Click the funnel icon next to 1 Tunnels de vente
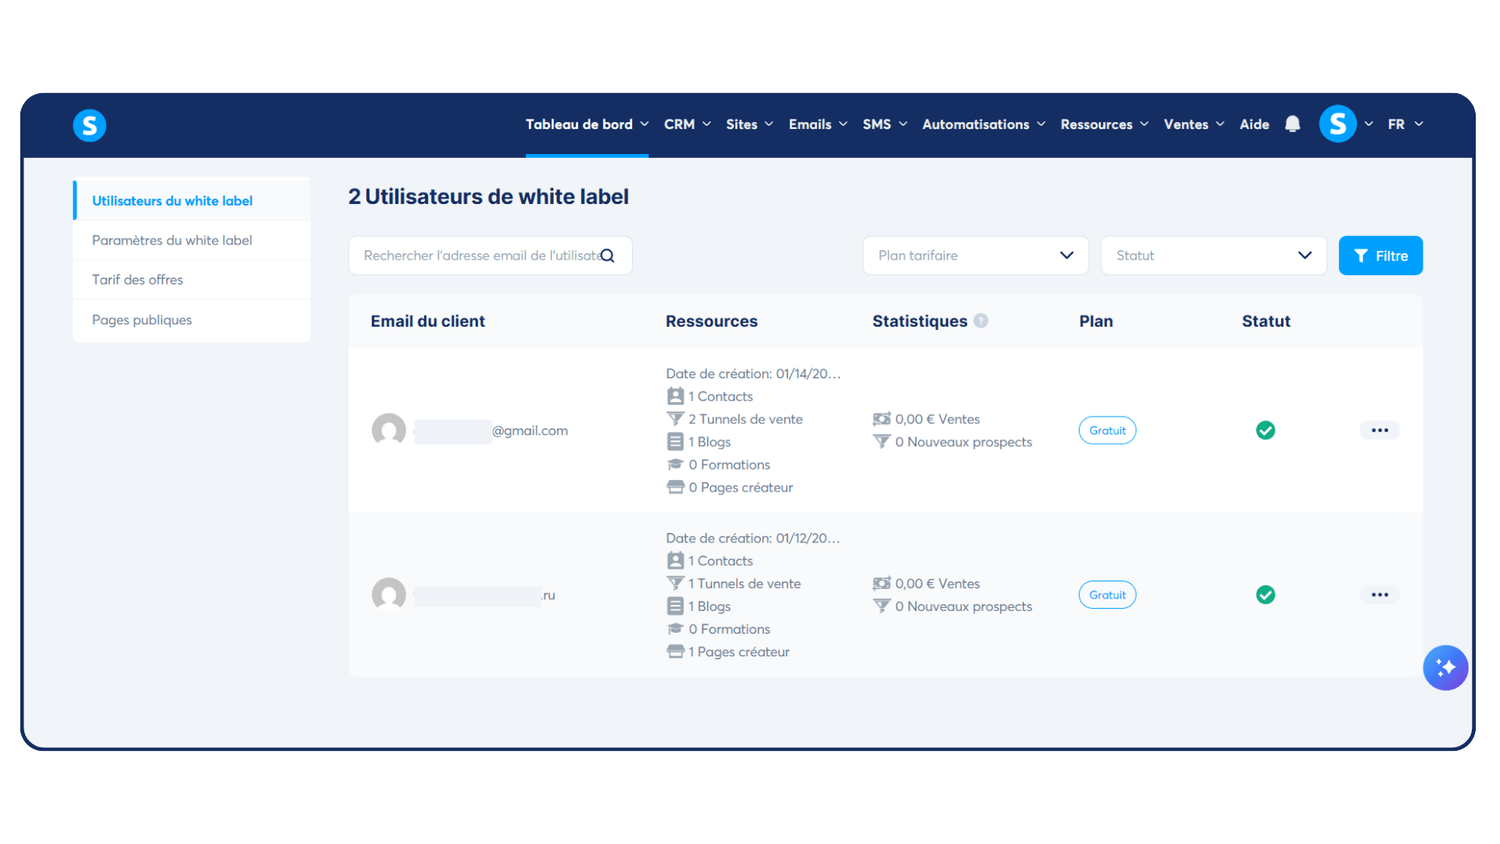Viewport: 1500px width, 844px height. [676, 584]
